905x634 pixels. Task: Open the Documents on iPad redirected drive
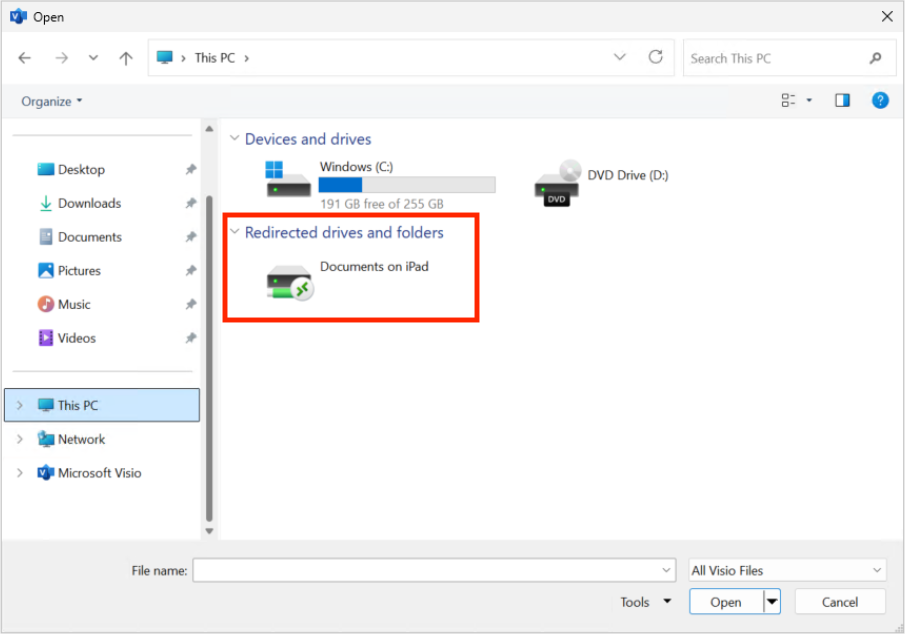[x=374, y=267]
